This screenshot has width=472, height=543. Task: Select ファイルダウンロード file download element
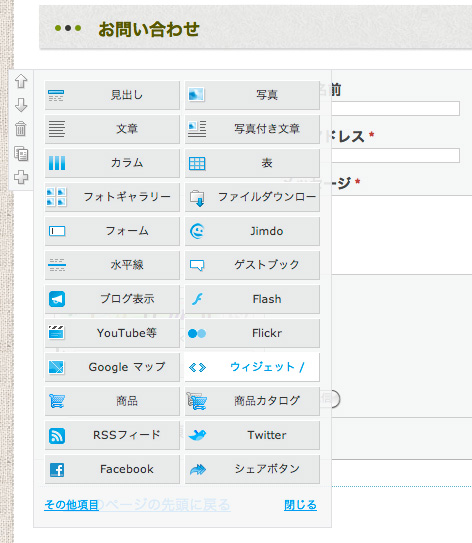tap(252, 197)
